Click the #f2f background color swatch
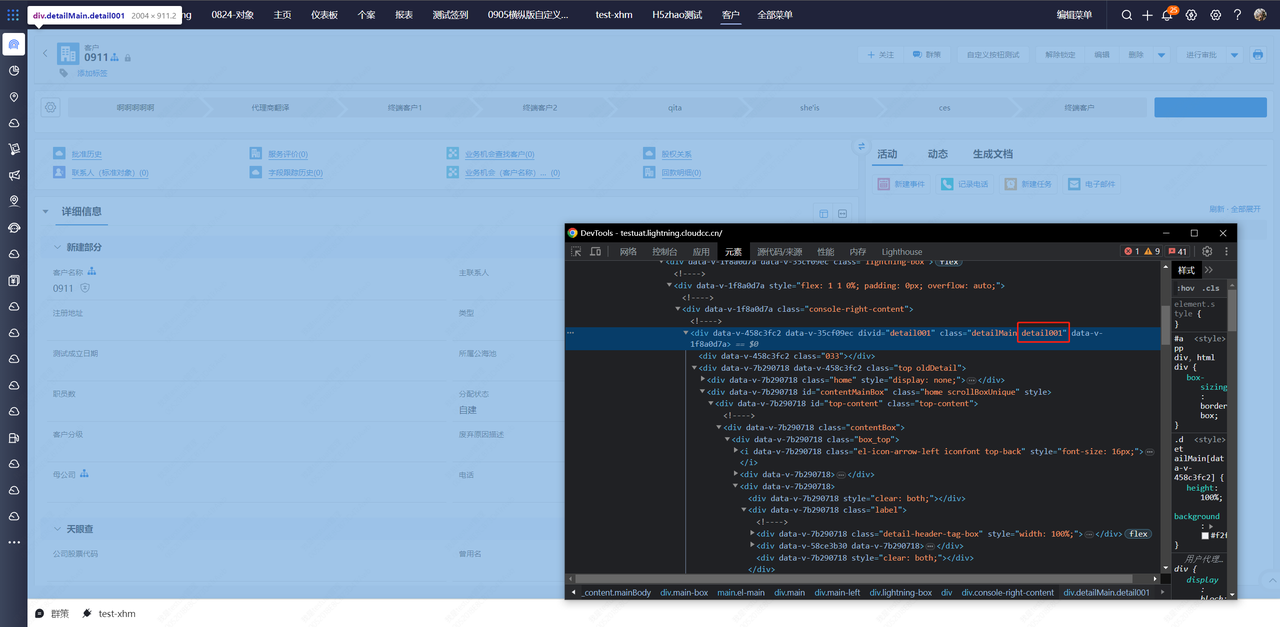 1205,535
